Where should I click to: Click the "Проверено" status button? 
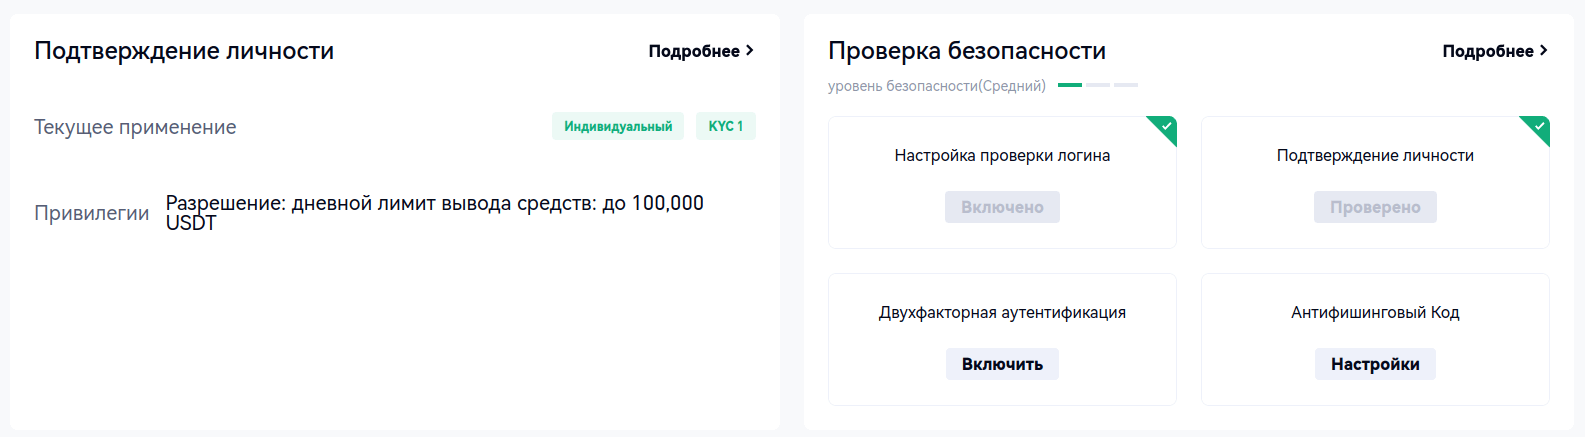tap(1375, 207)
